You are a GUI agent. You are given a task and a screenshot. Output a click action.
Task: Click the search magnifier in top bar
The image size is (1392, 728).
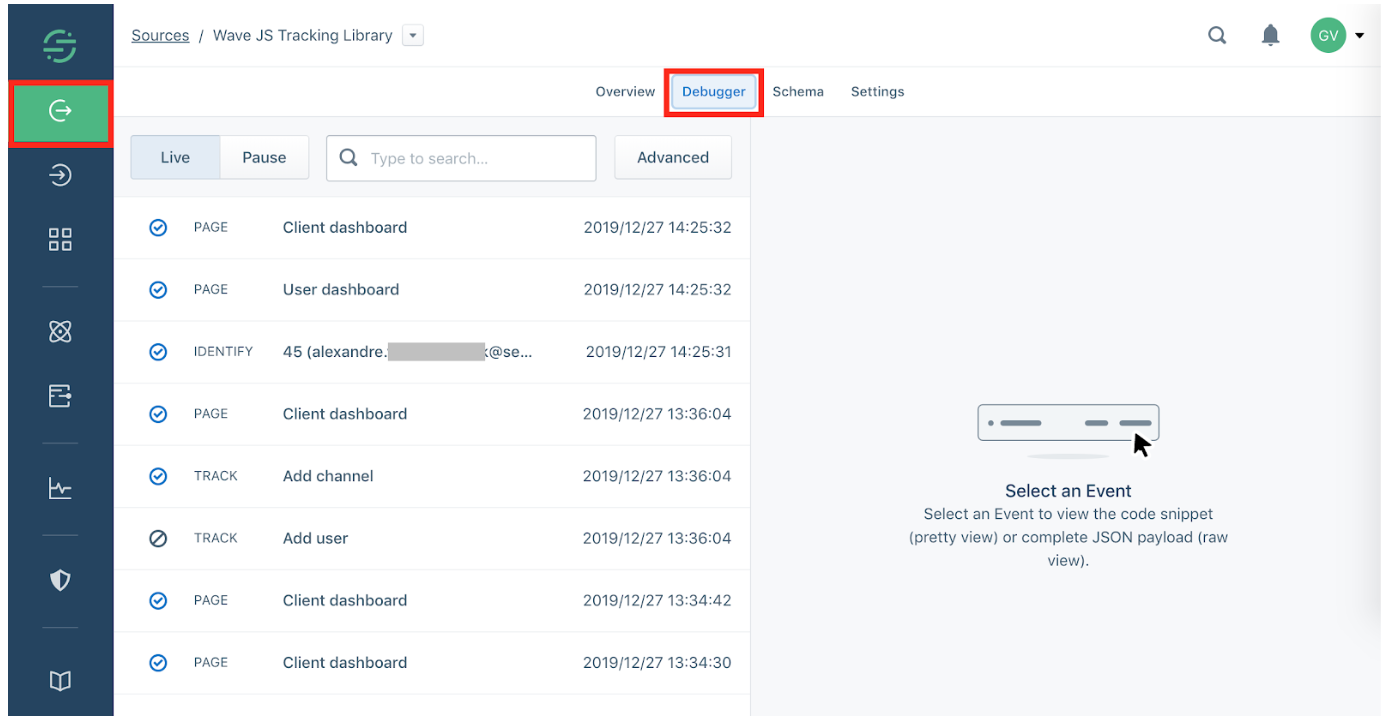coord(1217,36)
